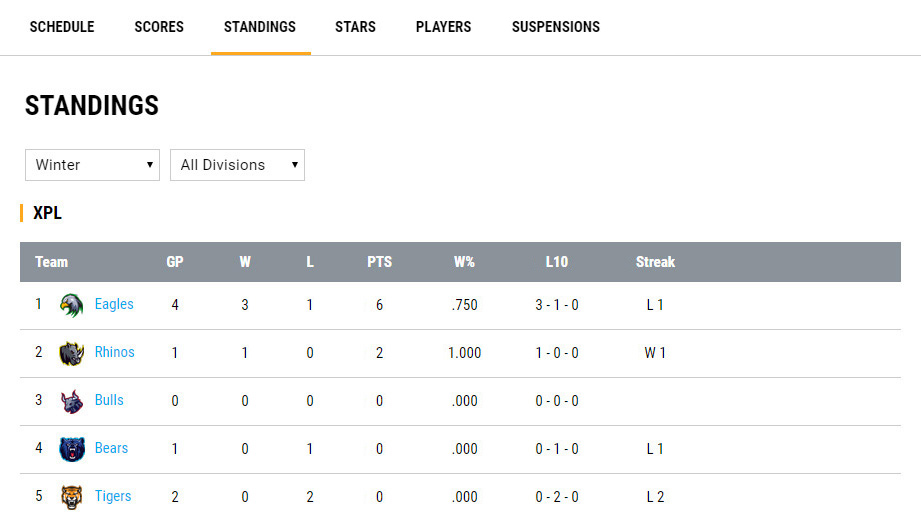Click the PTS column header

(379, 262)
